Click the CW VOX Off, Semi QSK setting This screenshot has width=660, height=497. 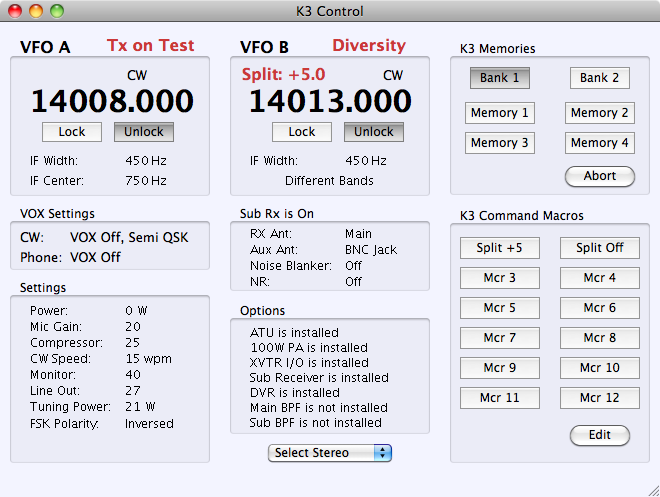point(129,238)
